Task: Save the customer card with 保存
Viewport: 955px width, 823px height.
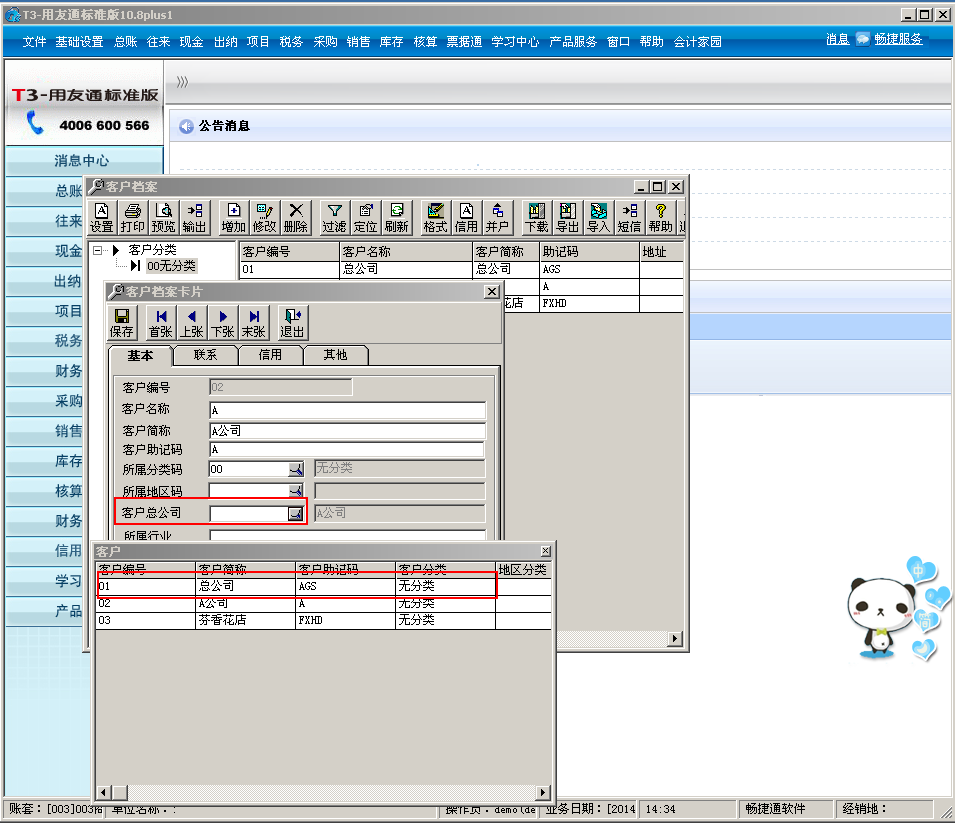Action: pos(122,323)
